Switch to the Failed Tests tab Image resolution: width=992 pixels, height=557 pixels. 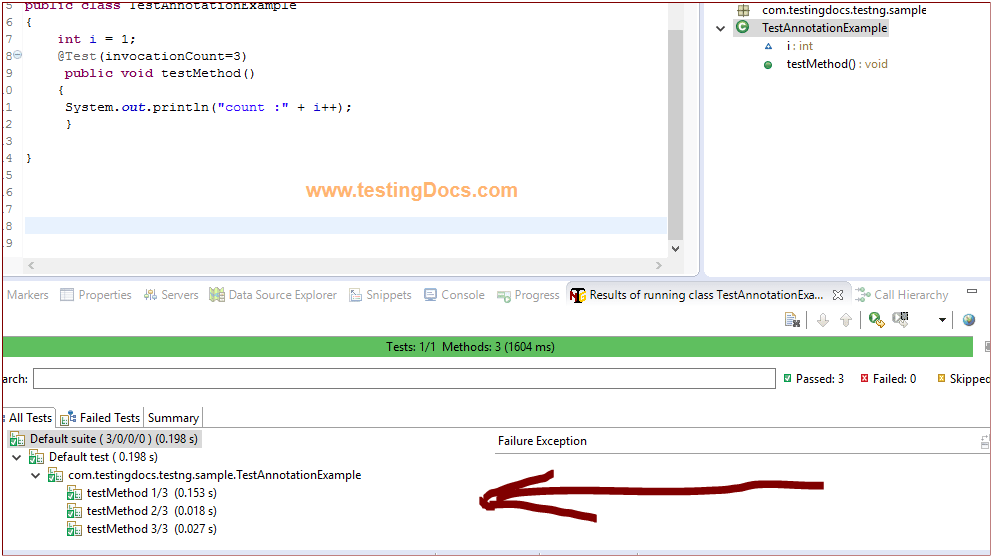[100, 418]
